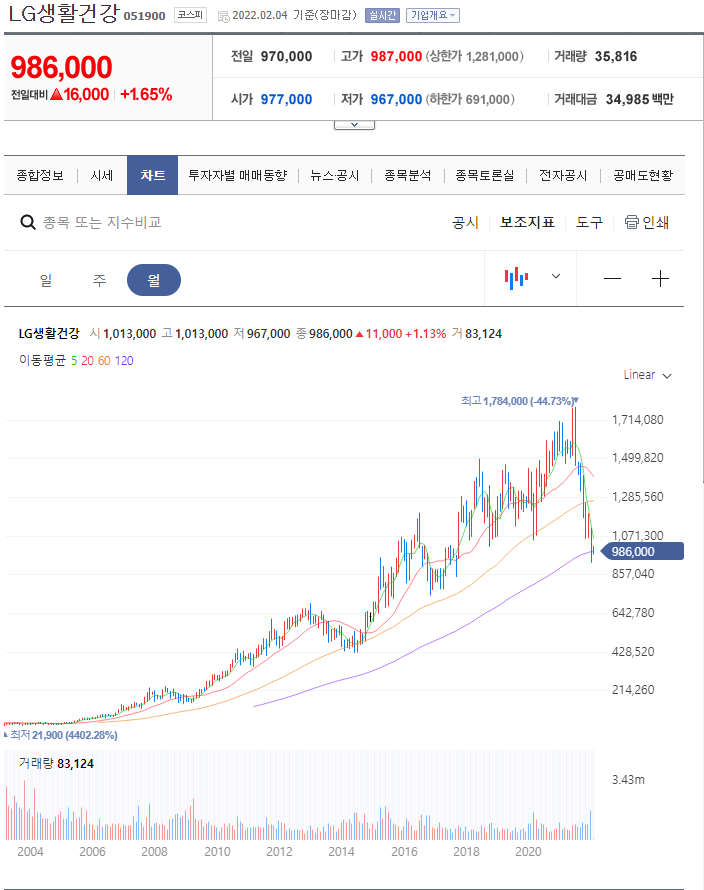This screenshot has width=704, height=890.
Task: Open the 도구 tools menu
Action: tap(589, 222)
